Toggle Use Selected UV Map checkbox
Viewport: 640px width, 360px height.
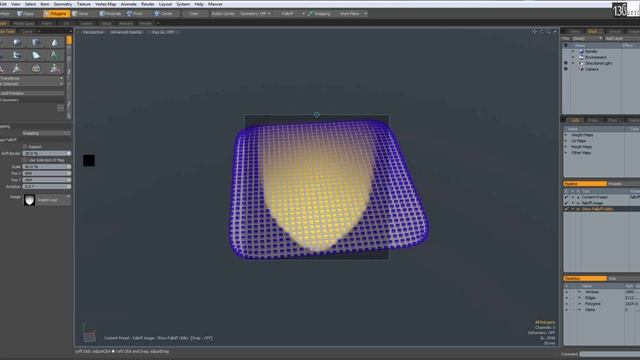[25, 160]
